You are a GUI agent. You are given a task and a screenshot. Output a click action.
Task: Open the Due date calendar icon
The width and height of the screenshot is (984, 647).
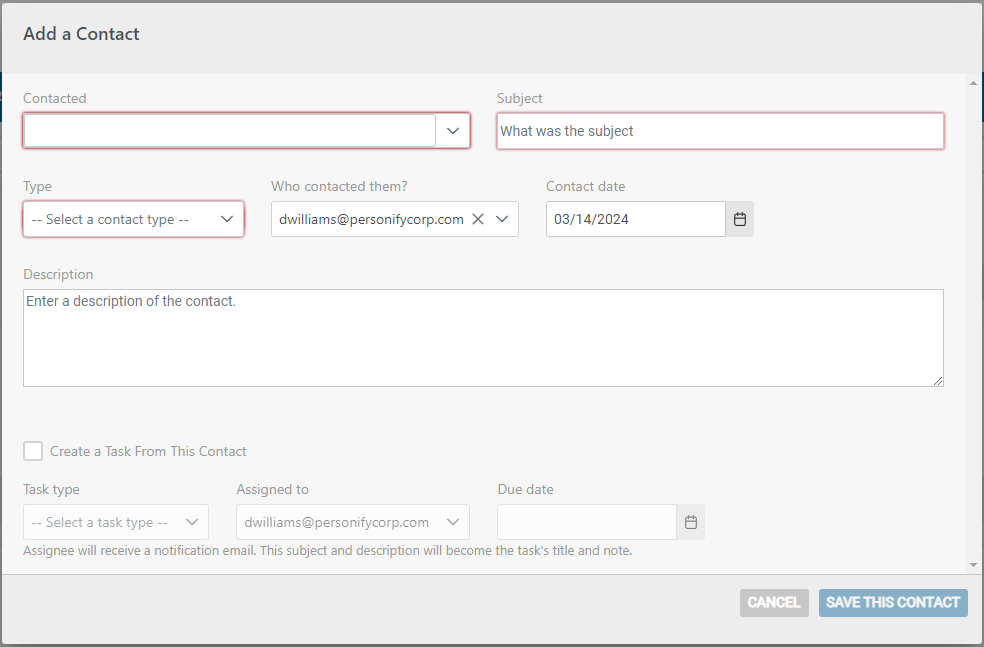691,522
